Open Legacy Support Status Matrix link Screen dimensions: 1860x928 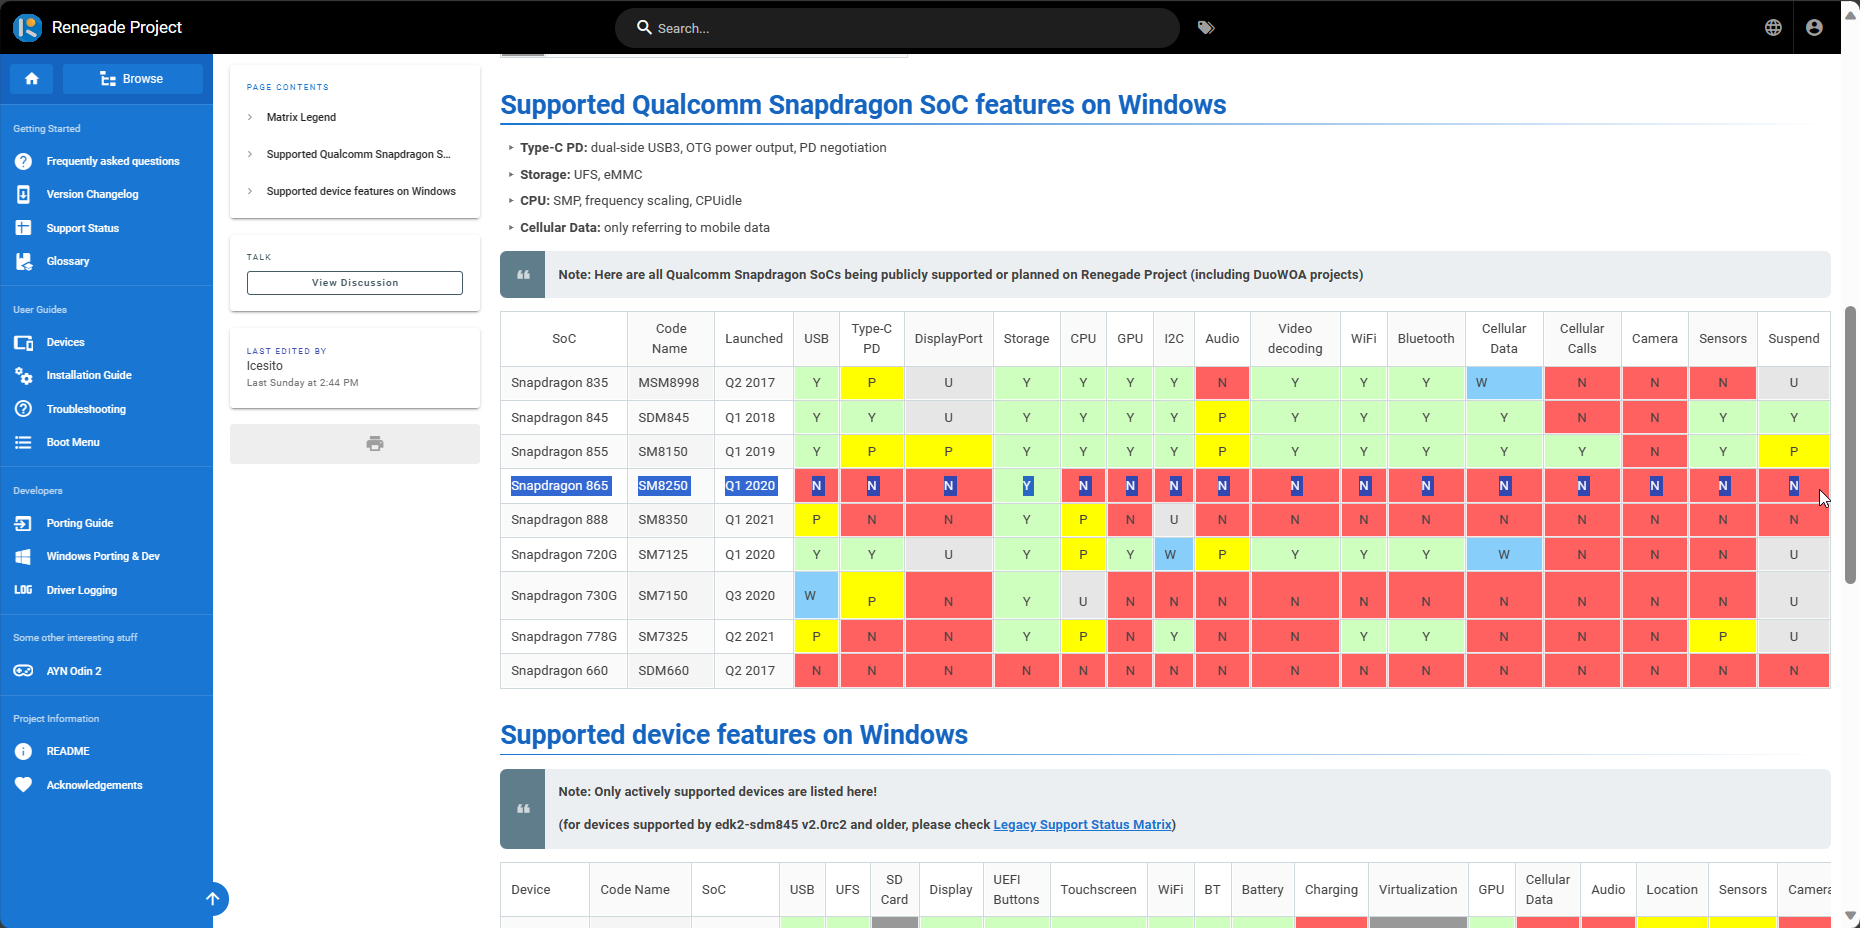[x=1082, y=825]
